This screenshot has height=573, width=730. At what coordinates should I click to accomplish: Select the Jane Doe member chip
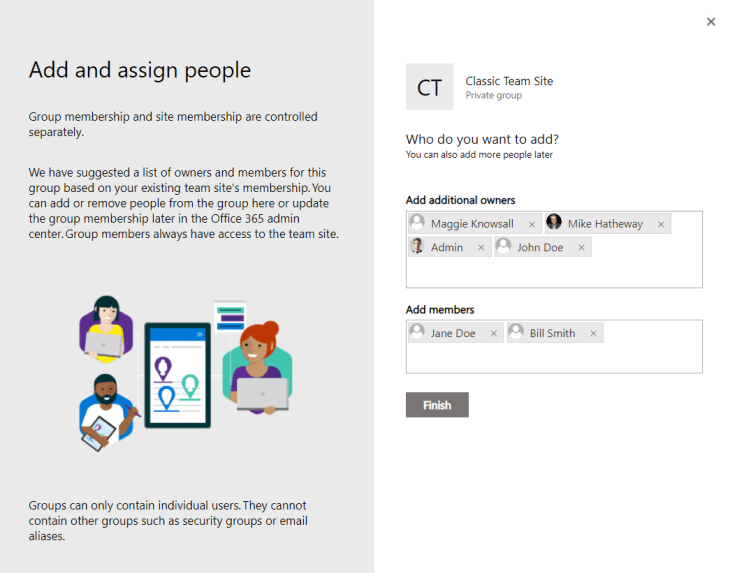tap(452, 333)
